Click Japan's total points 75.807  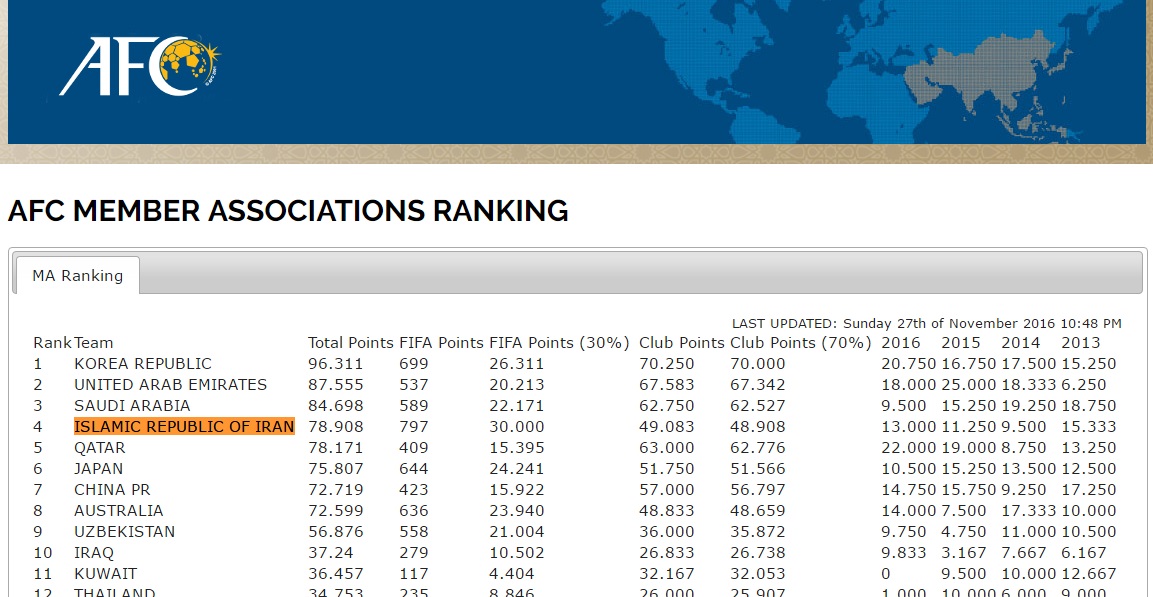[x=335, y=468]
